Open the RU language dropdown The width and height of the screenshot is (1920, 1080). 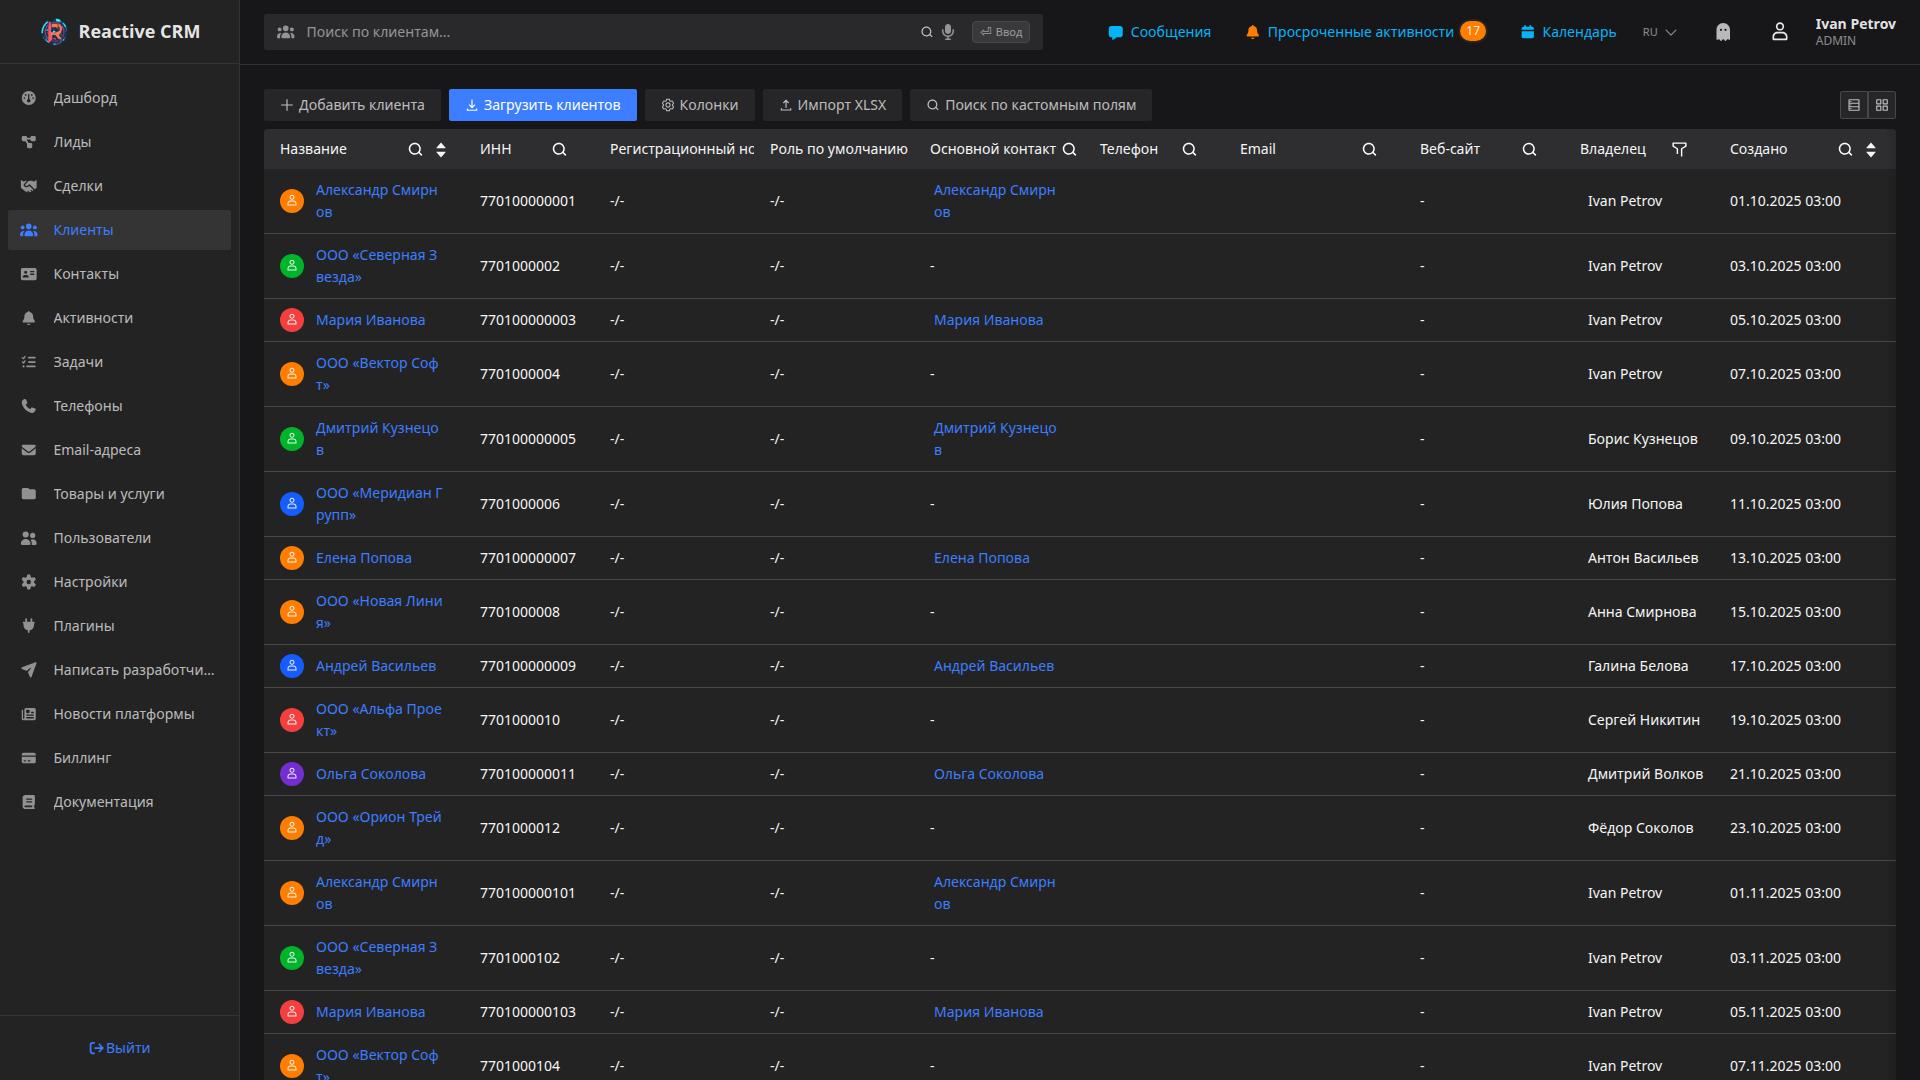(1659, 32)
